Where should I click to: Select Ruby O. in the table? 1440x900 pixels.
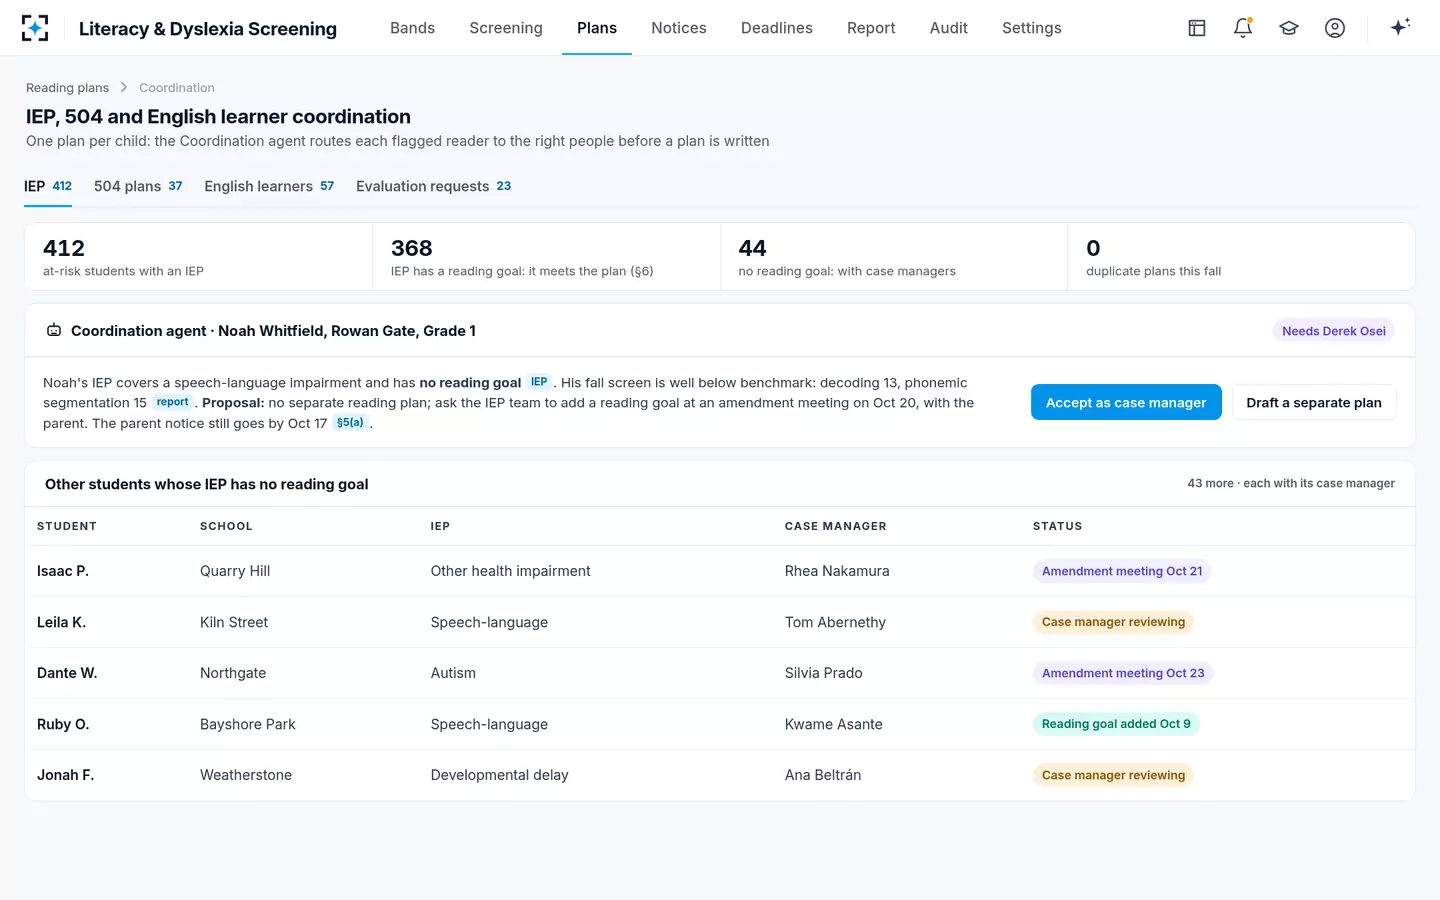[x=63, y=724]
